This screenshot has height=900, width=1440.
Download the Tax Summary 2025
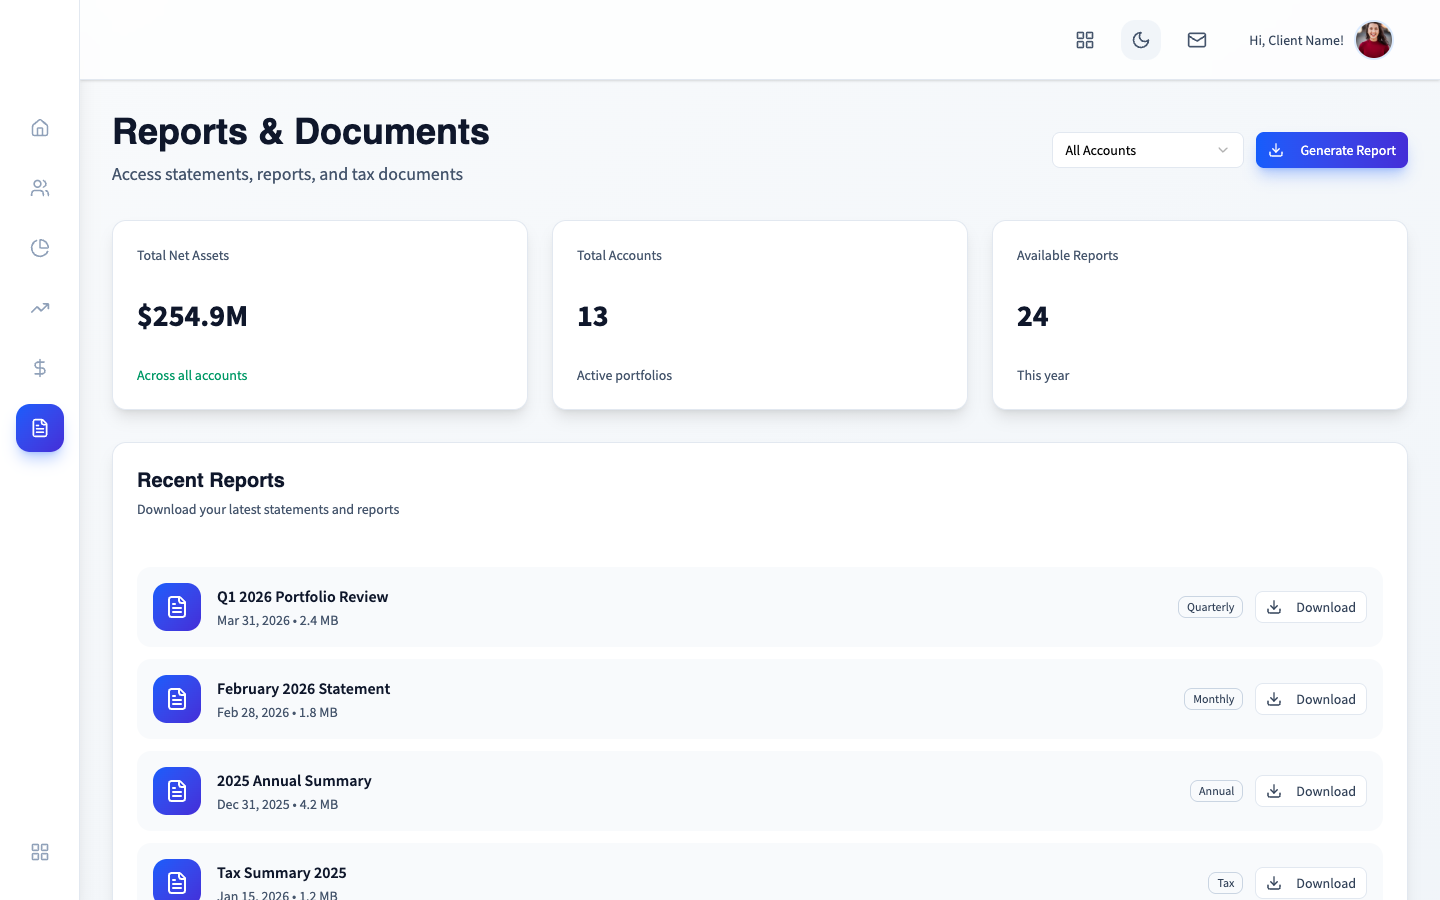[x=1310, y=883]
